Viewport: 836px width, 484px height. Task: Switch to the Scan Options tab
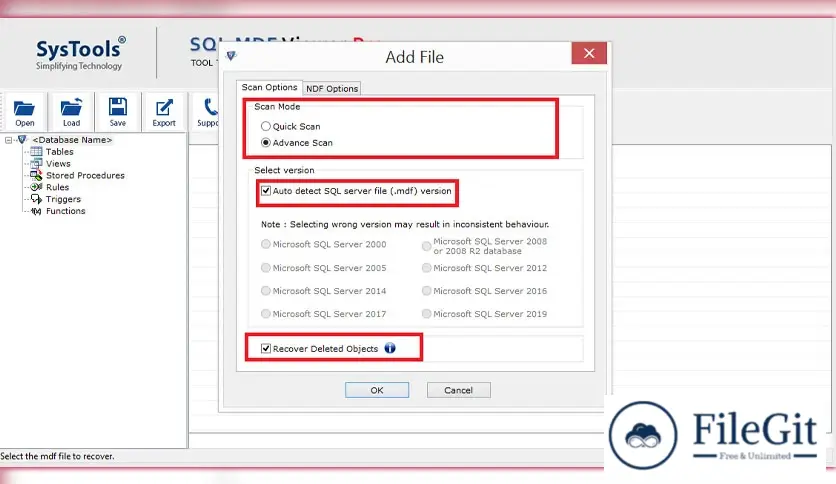pyautogui.click(x=269, y=87)
